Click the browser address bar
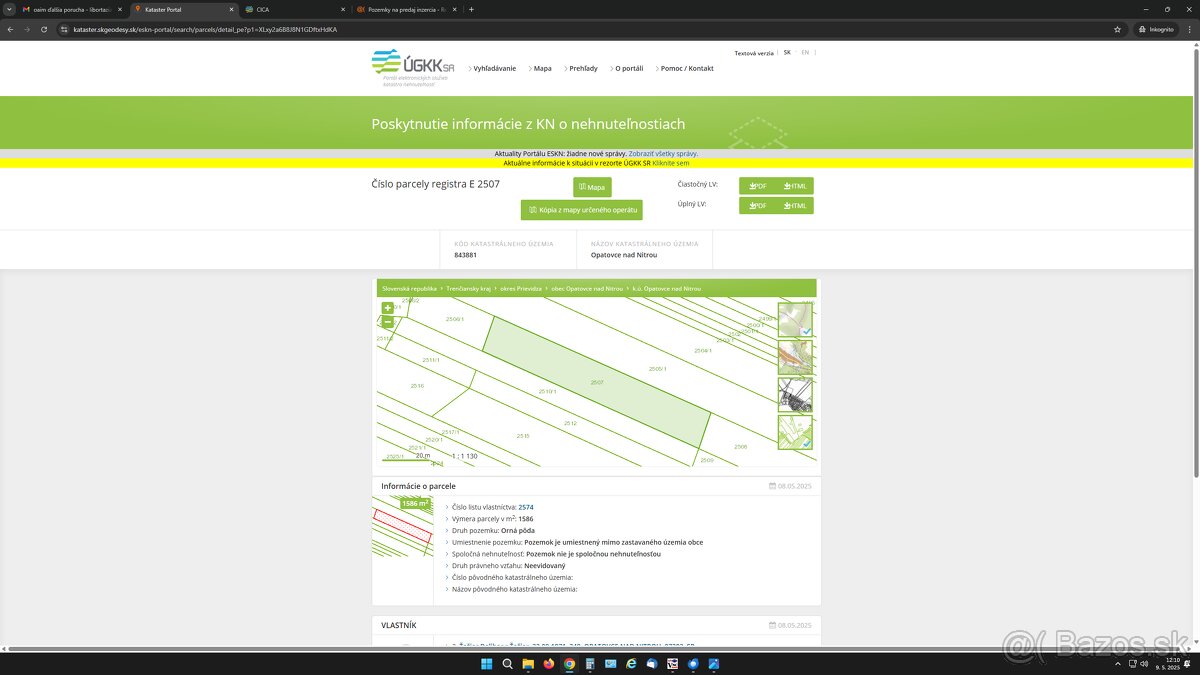The height and width of the screenshot is (675, 1200). click(x=590, y=29)
